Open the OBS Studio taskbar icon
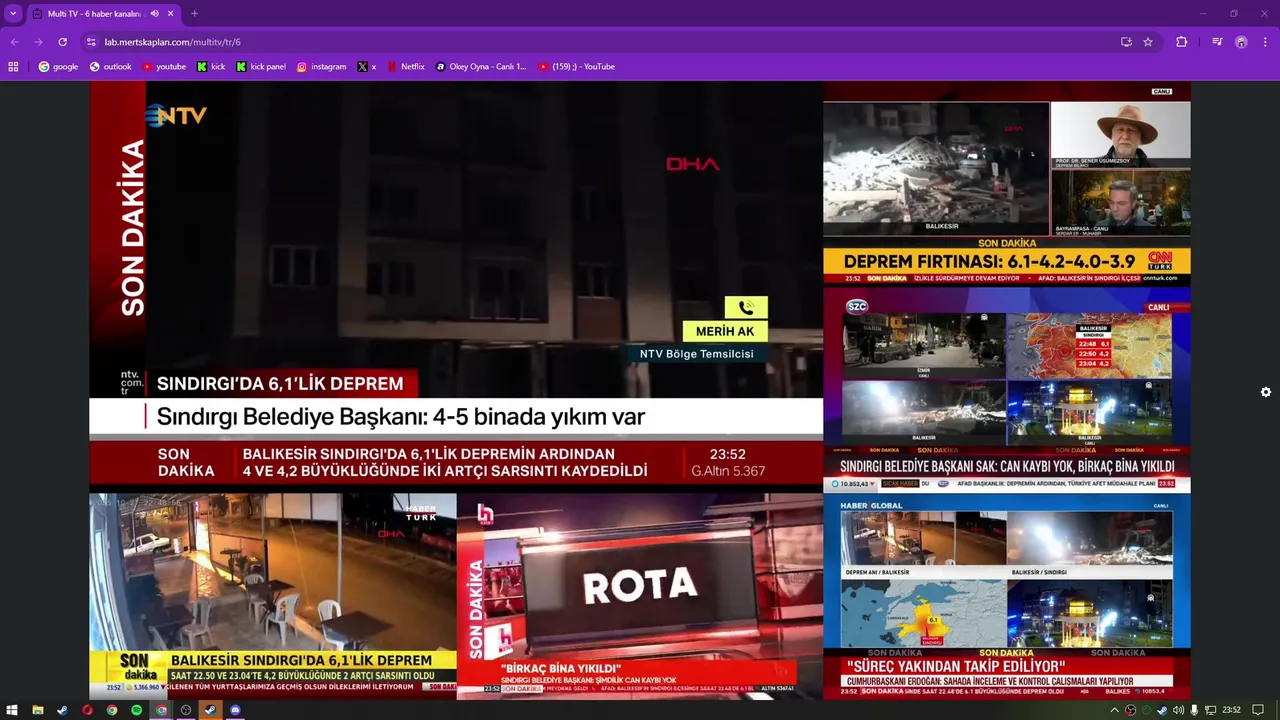Screen dimensions: 1280x720 pos(186,710)
